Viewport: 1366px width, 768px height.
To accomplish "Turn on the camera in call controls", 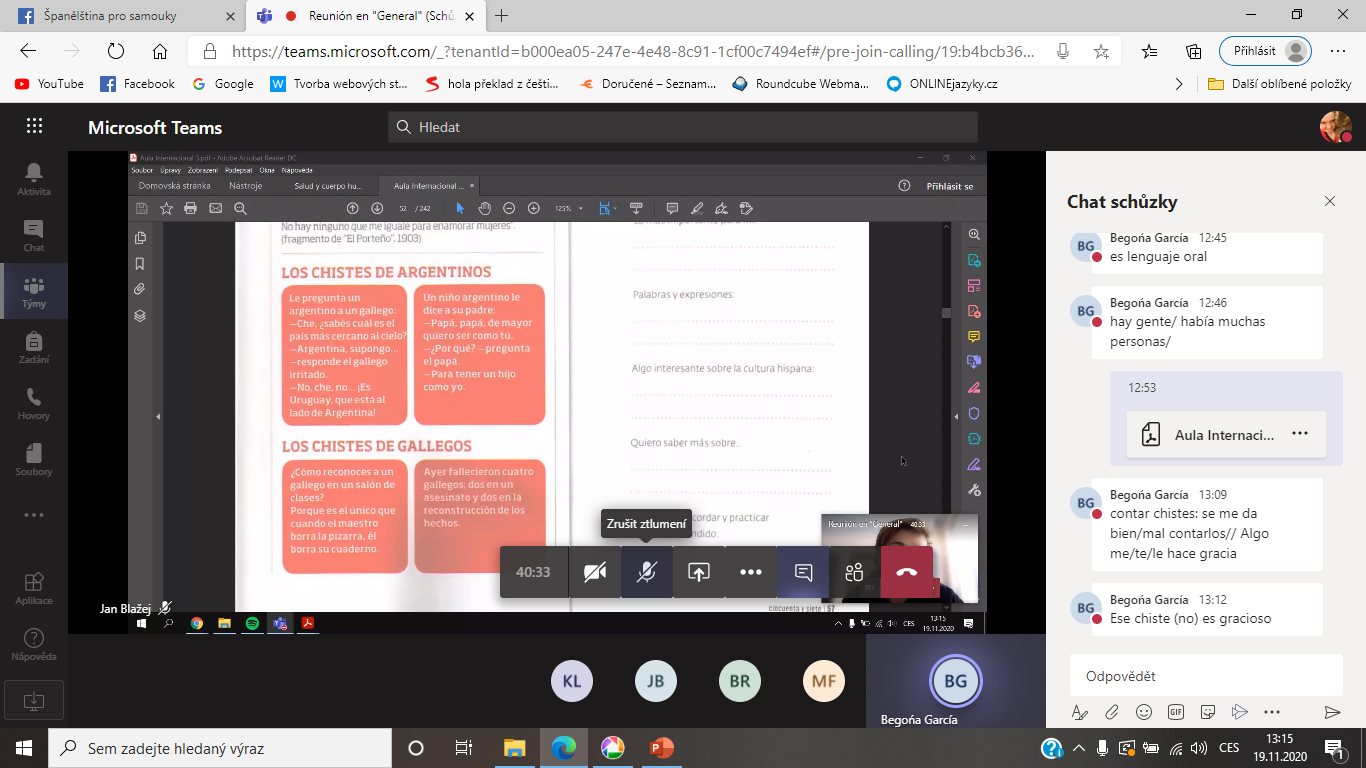I will click(x=595, y=572).
